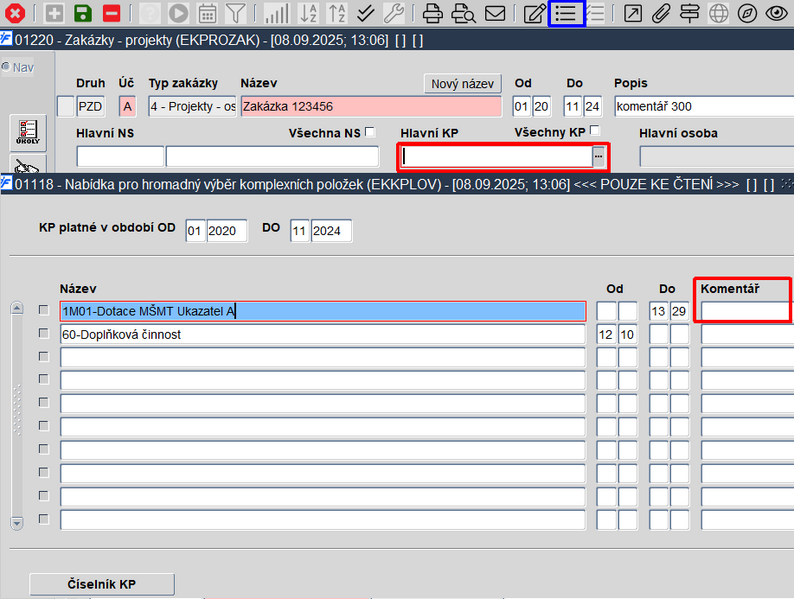
Task: Open the wrench settings icon
Action: (393, 13)
